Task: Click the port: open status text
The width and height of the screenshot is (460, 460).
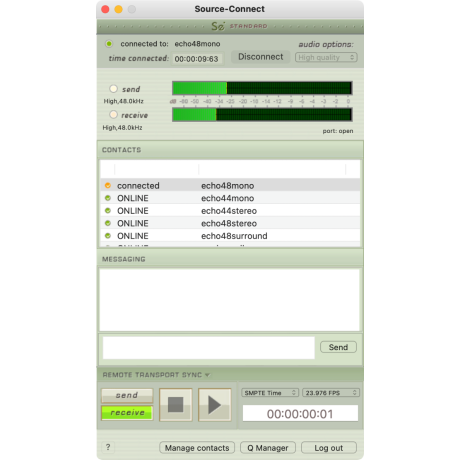Action: [338, 131]
